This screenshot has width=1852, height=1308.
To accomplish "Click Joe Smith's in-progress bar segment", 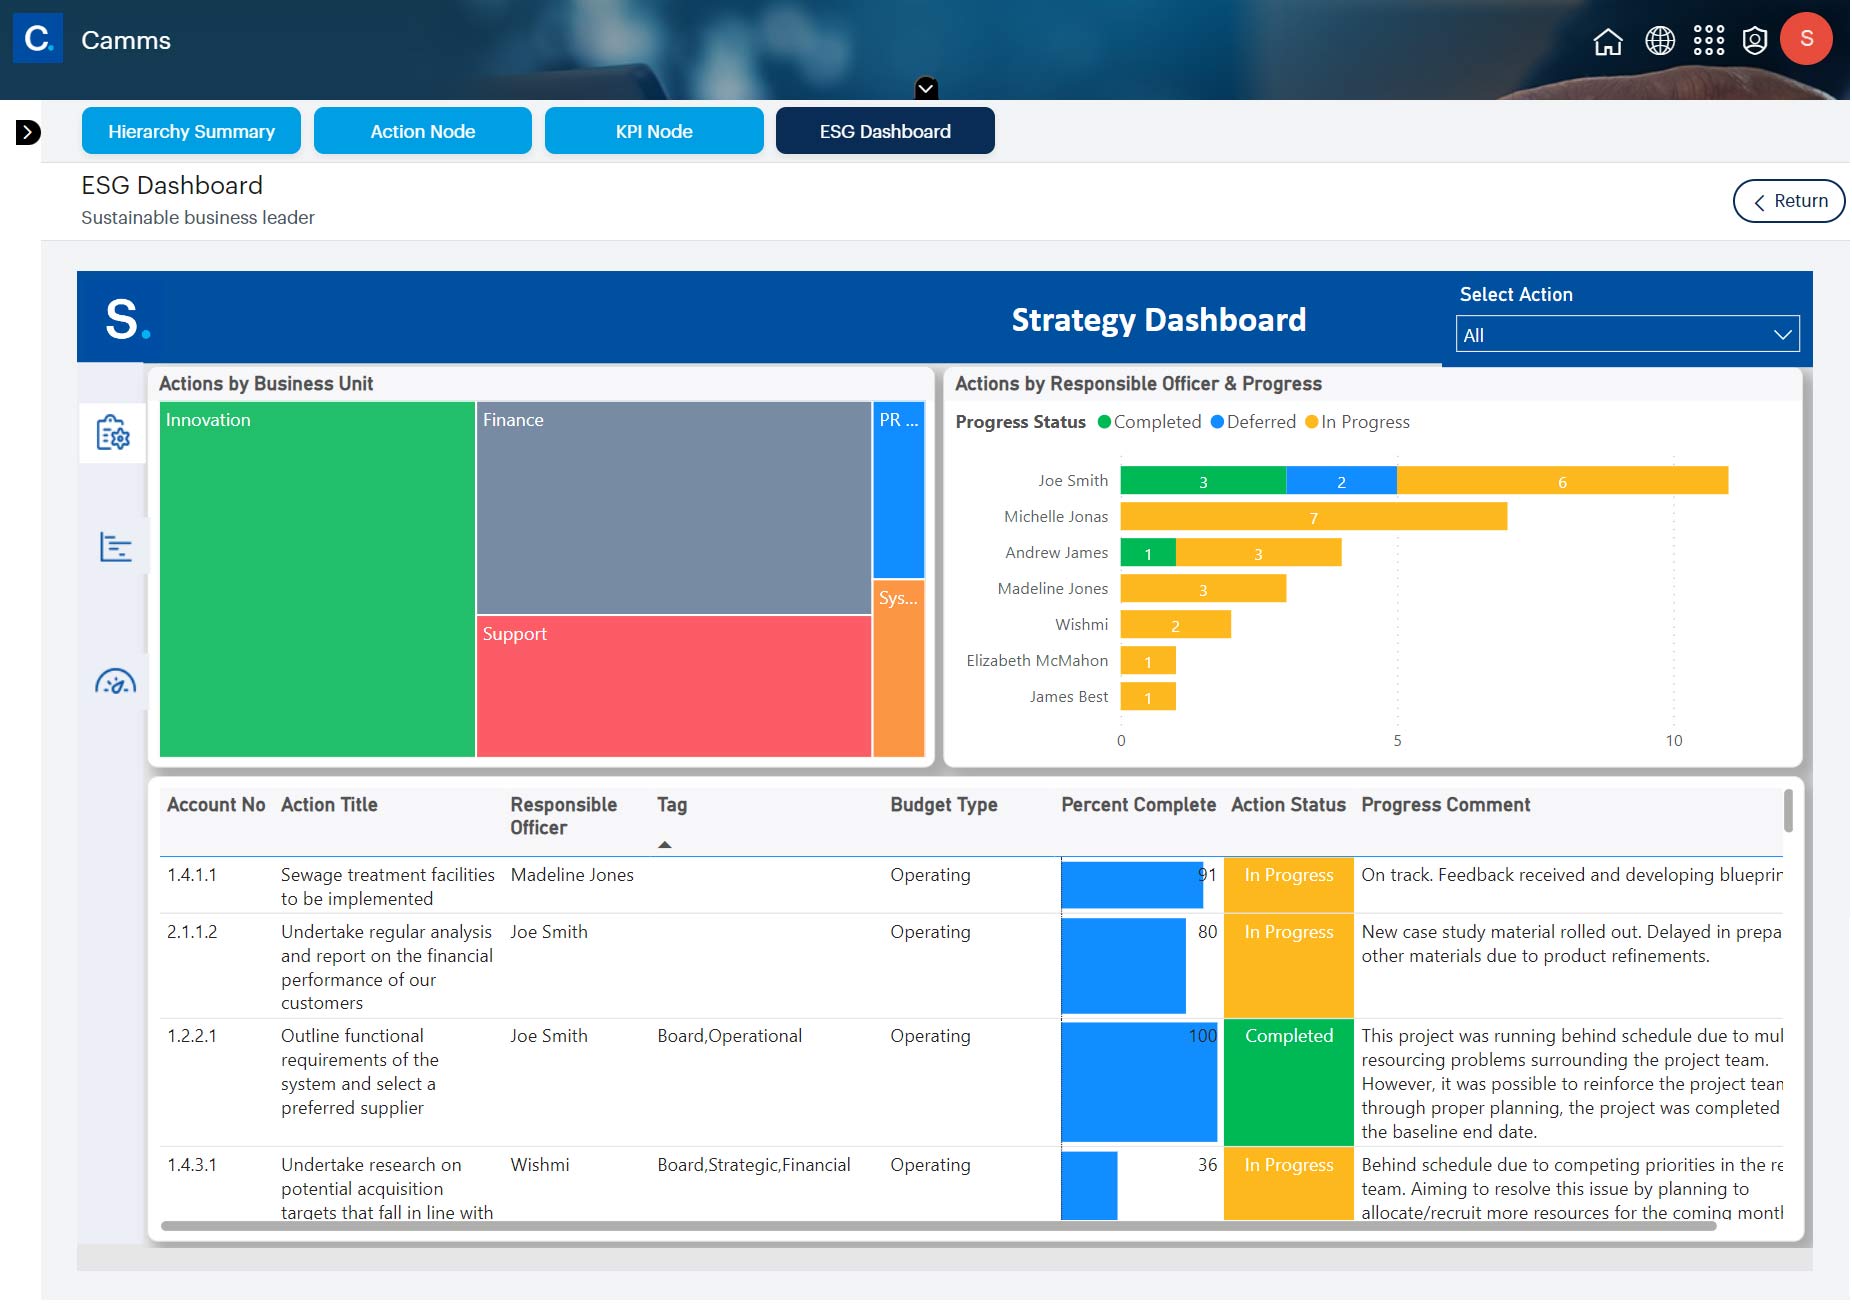I will click(1562, 481).
